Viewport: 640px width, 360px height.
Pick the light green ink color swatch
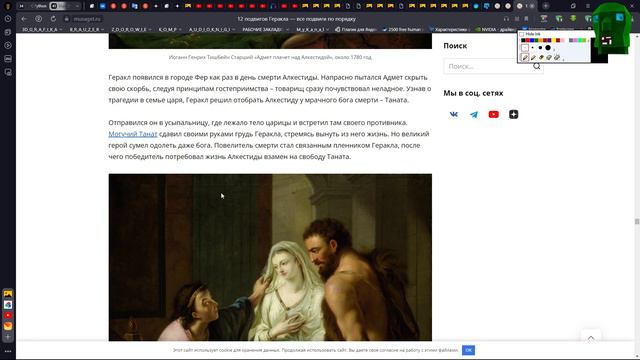tap(580, 40)
